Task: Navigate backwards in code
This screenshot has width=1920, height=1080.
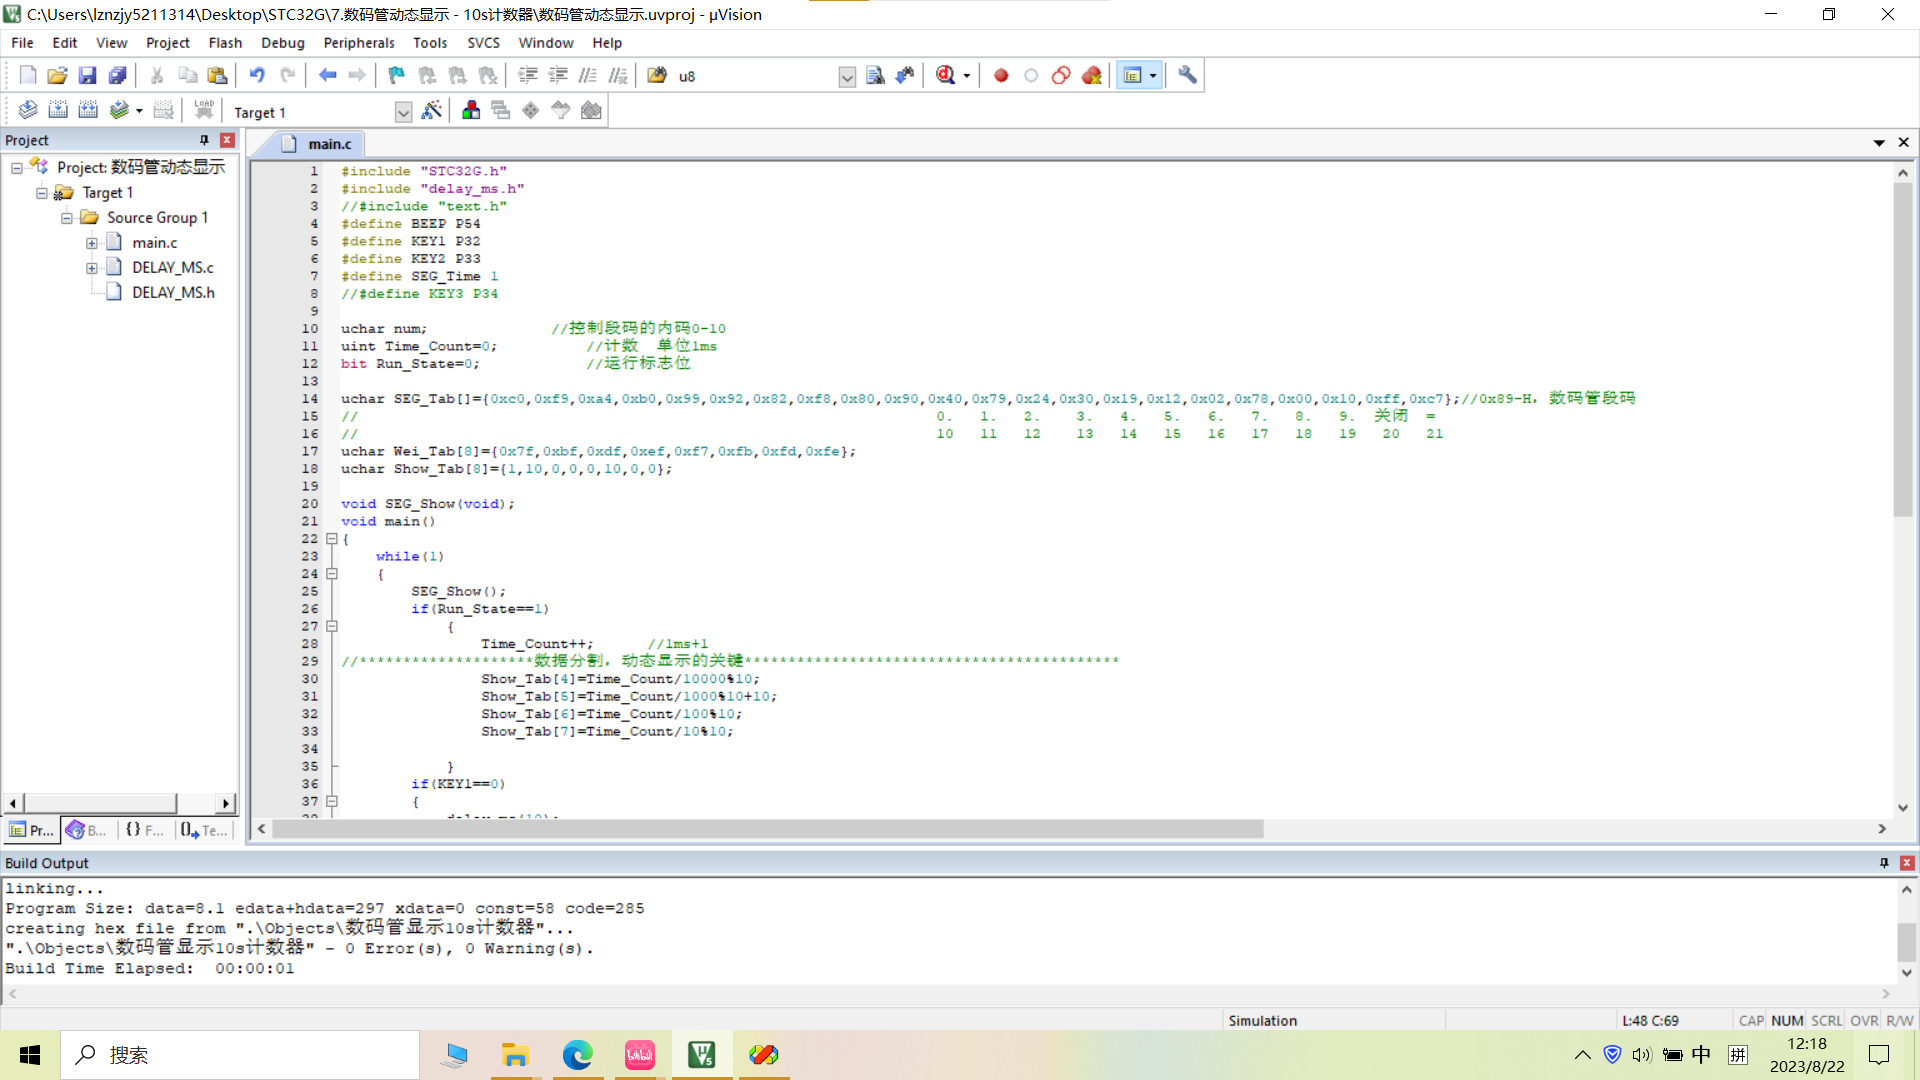Action: click(327, 75)
